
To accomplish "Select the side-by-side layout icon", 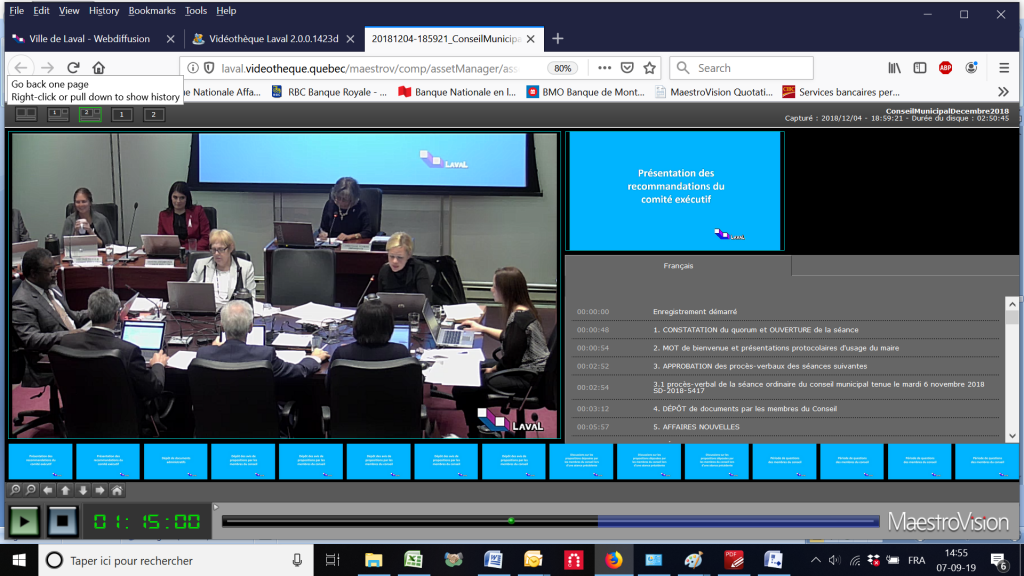I will (26, 114).
